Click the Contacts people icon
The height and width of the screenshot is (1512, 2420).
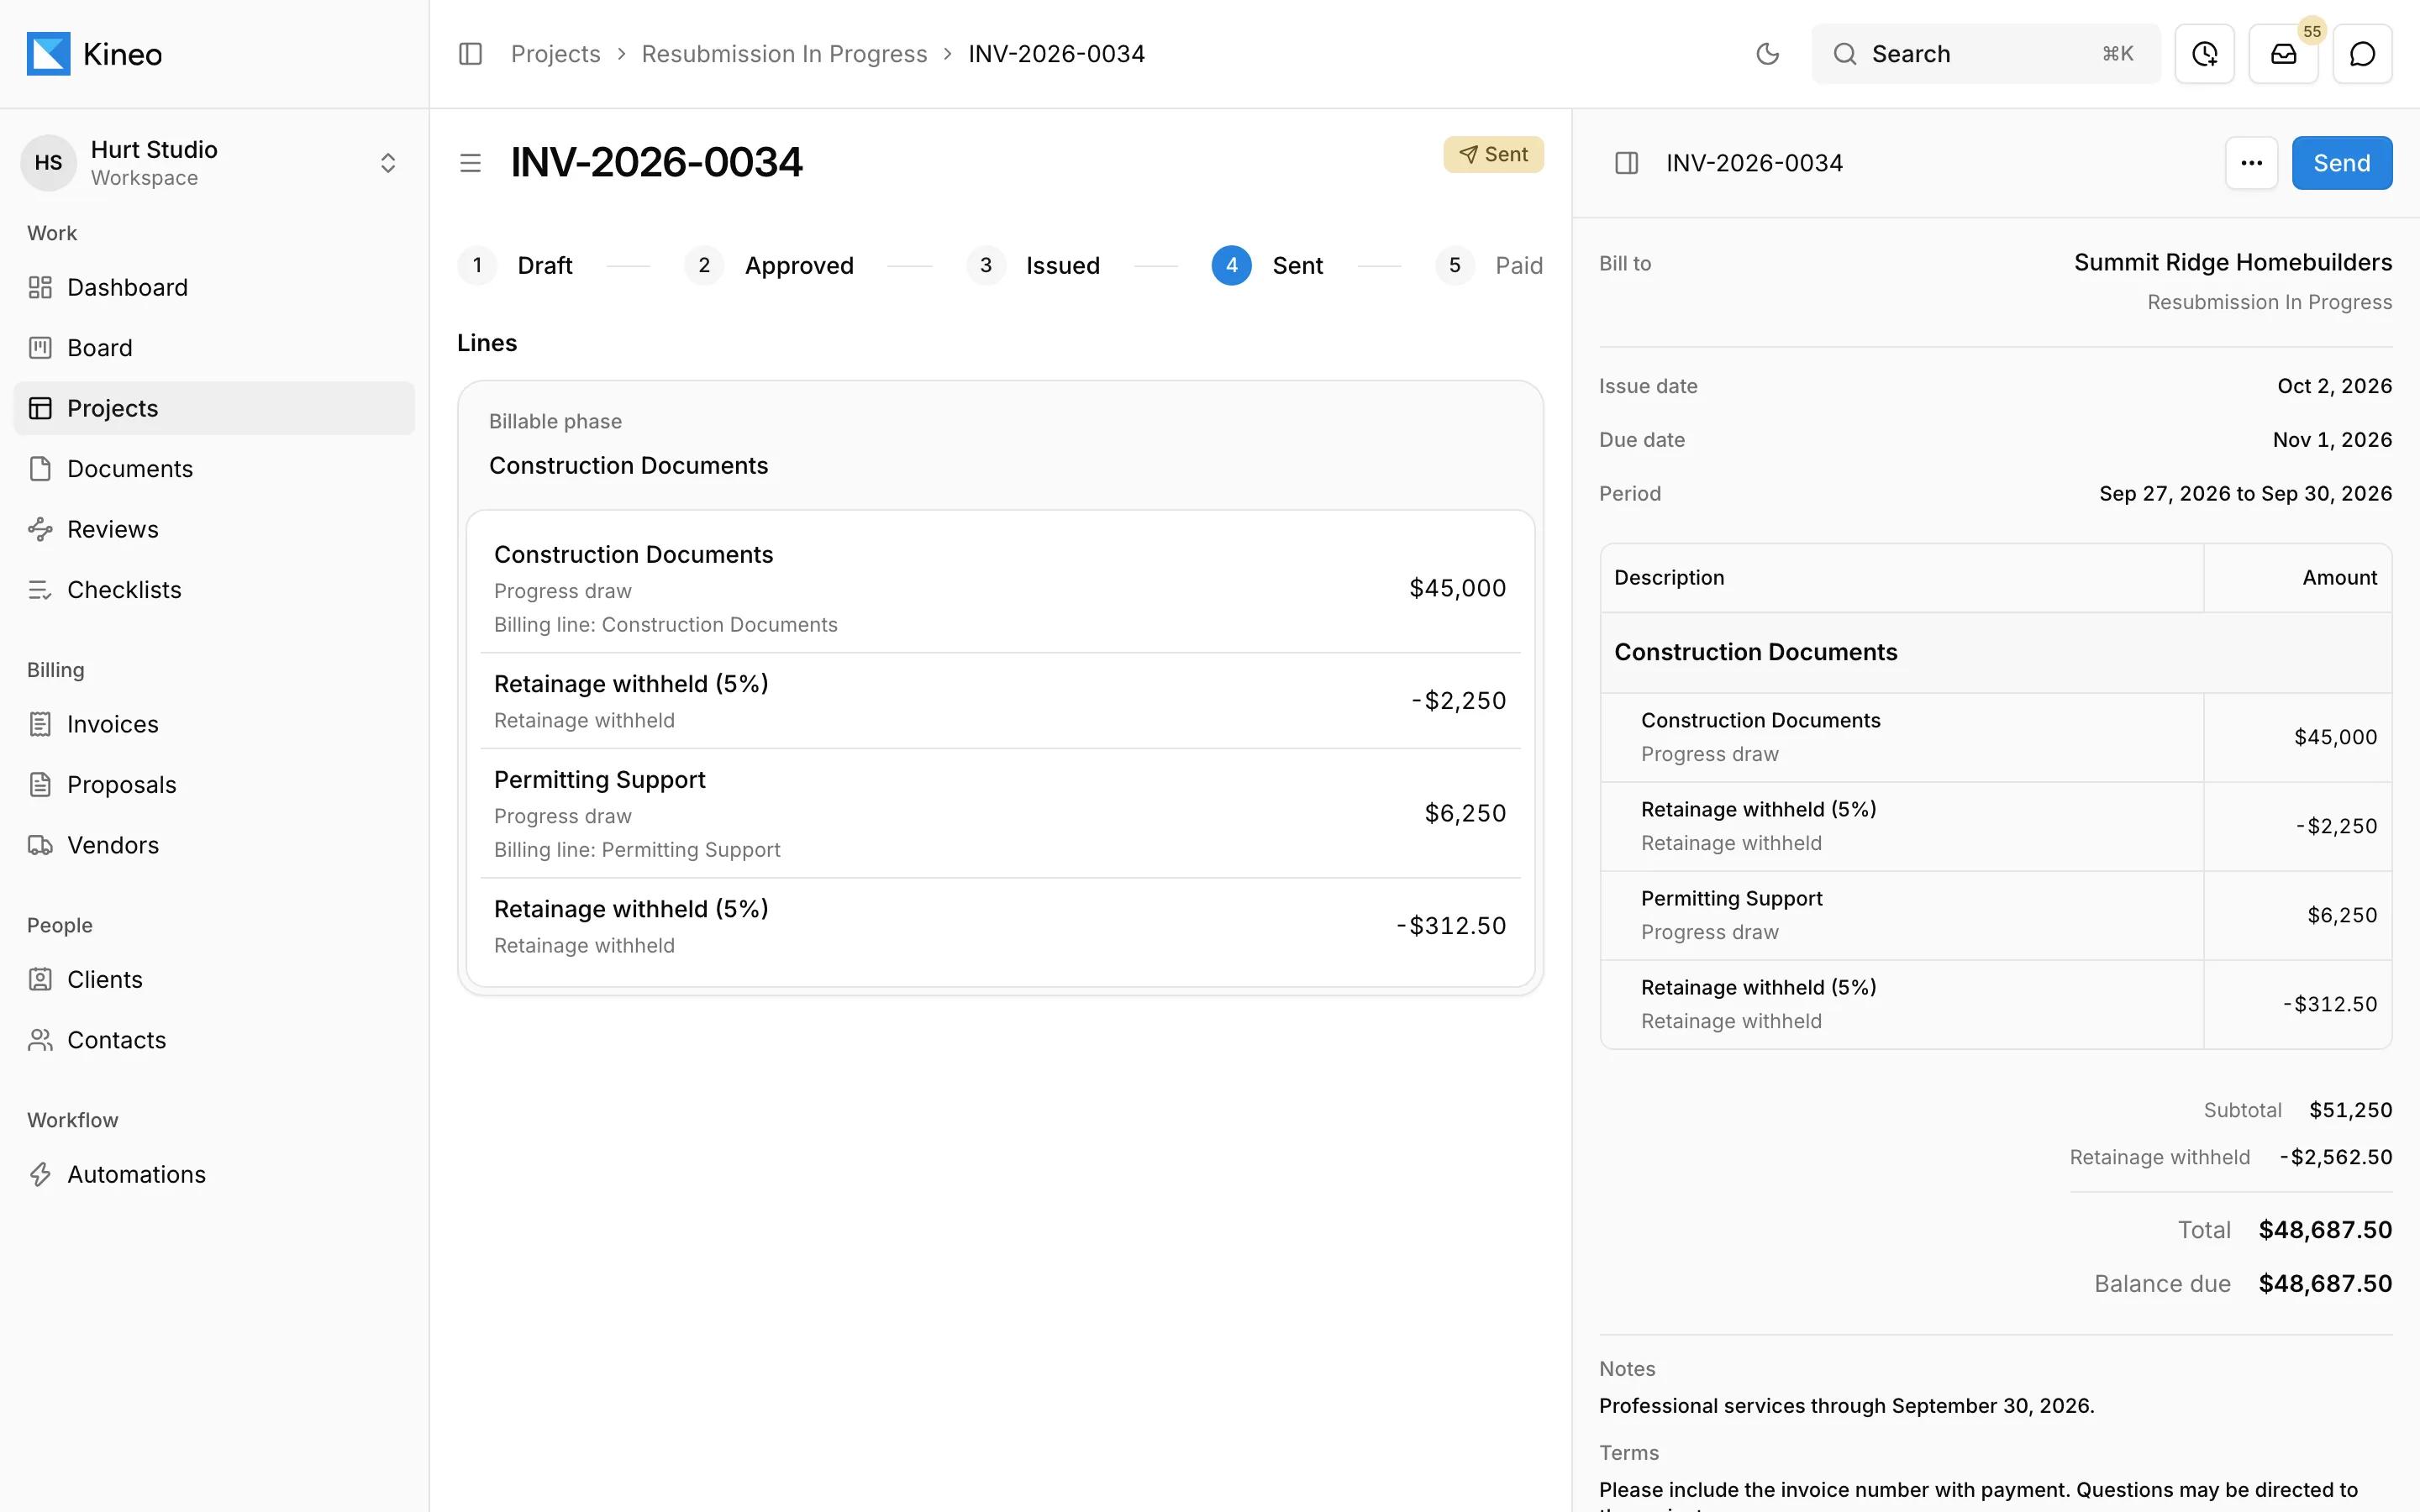pos(40,1040)
